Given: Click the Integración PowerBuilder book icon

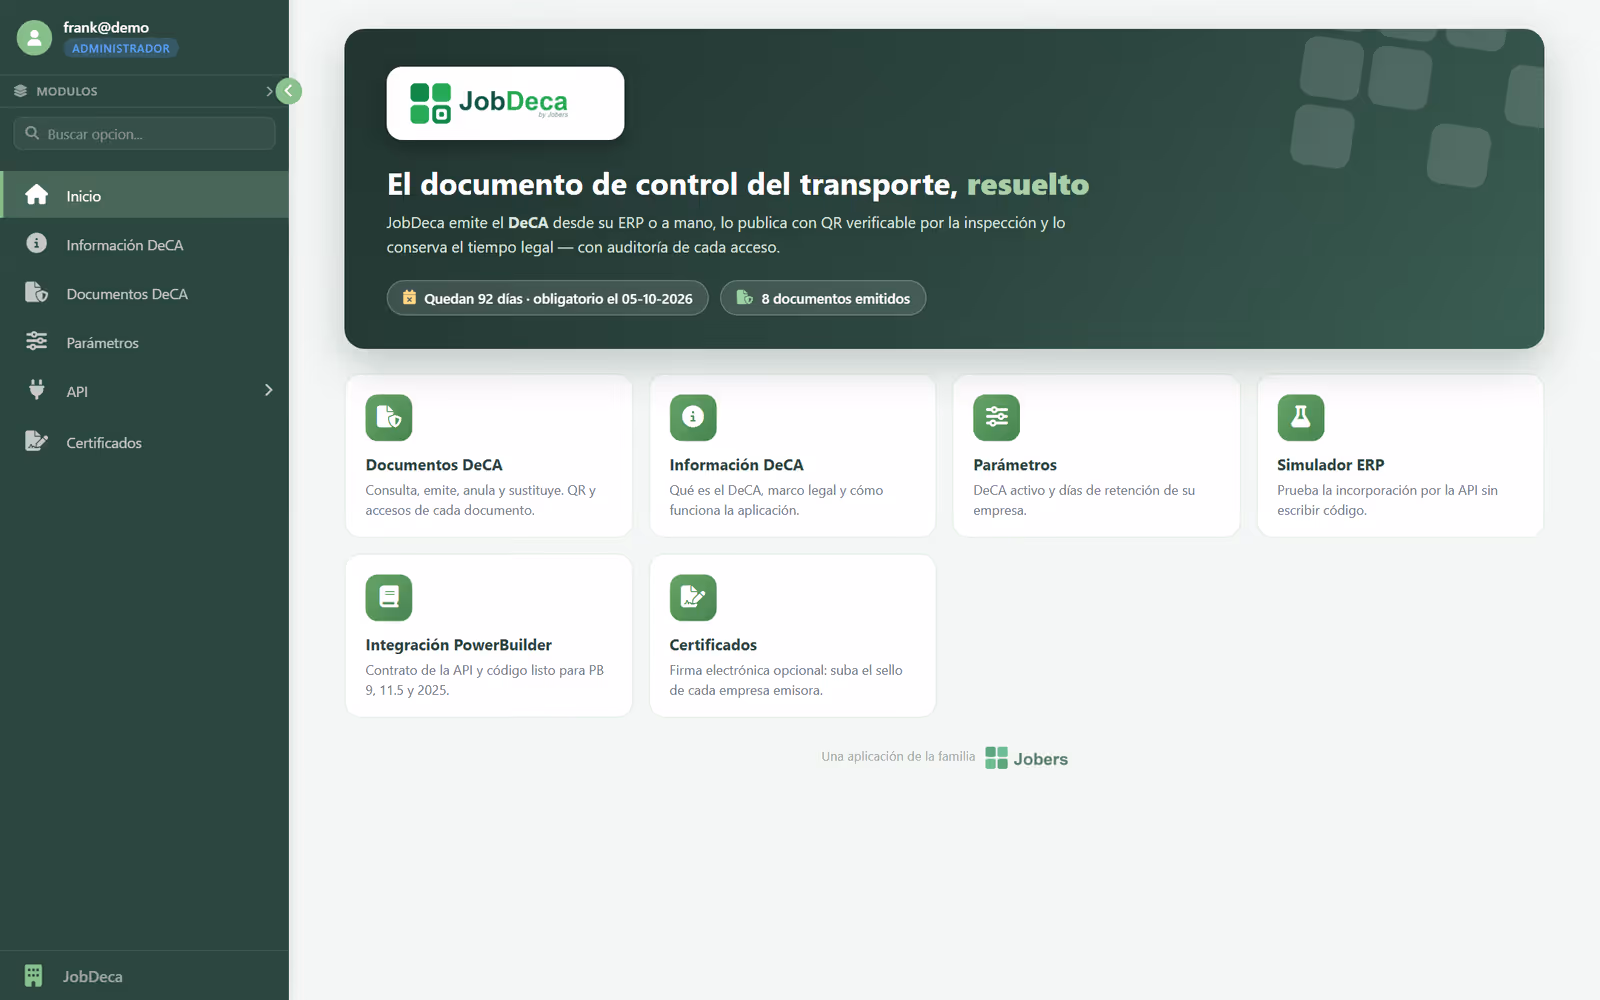Looking at the screenshot, I should click(389, 597).
